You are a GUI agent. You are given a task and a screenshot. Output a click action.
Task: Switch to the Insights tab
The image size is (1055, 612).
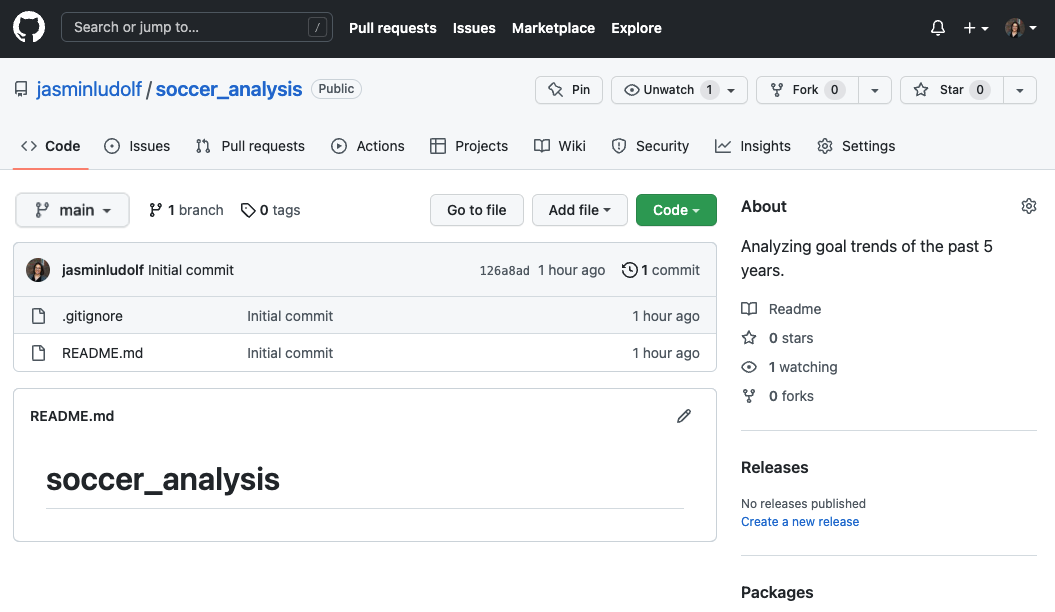click(753, 146)
